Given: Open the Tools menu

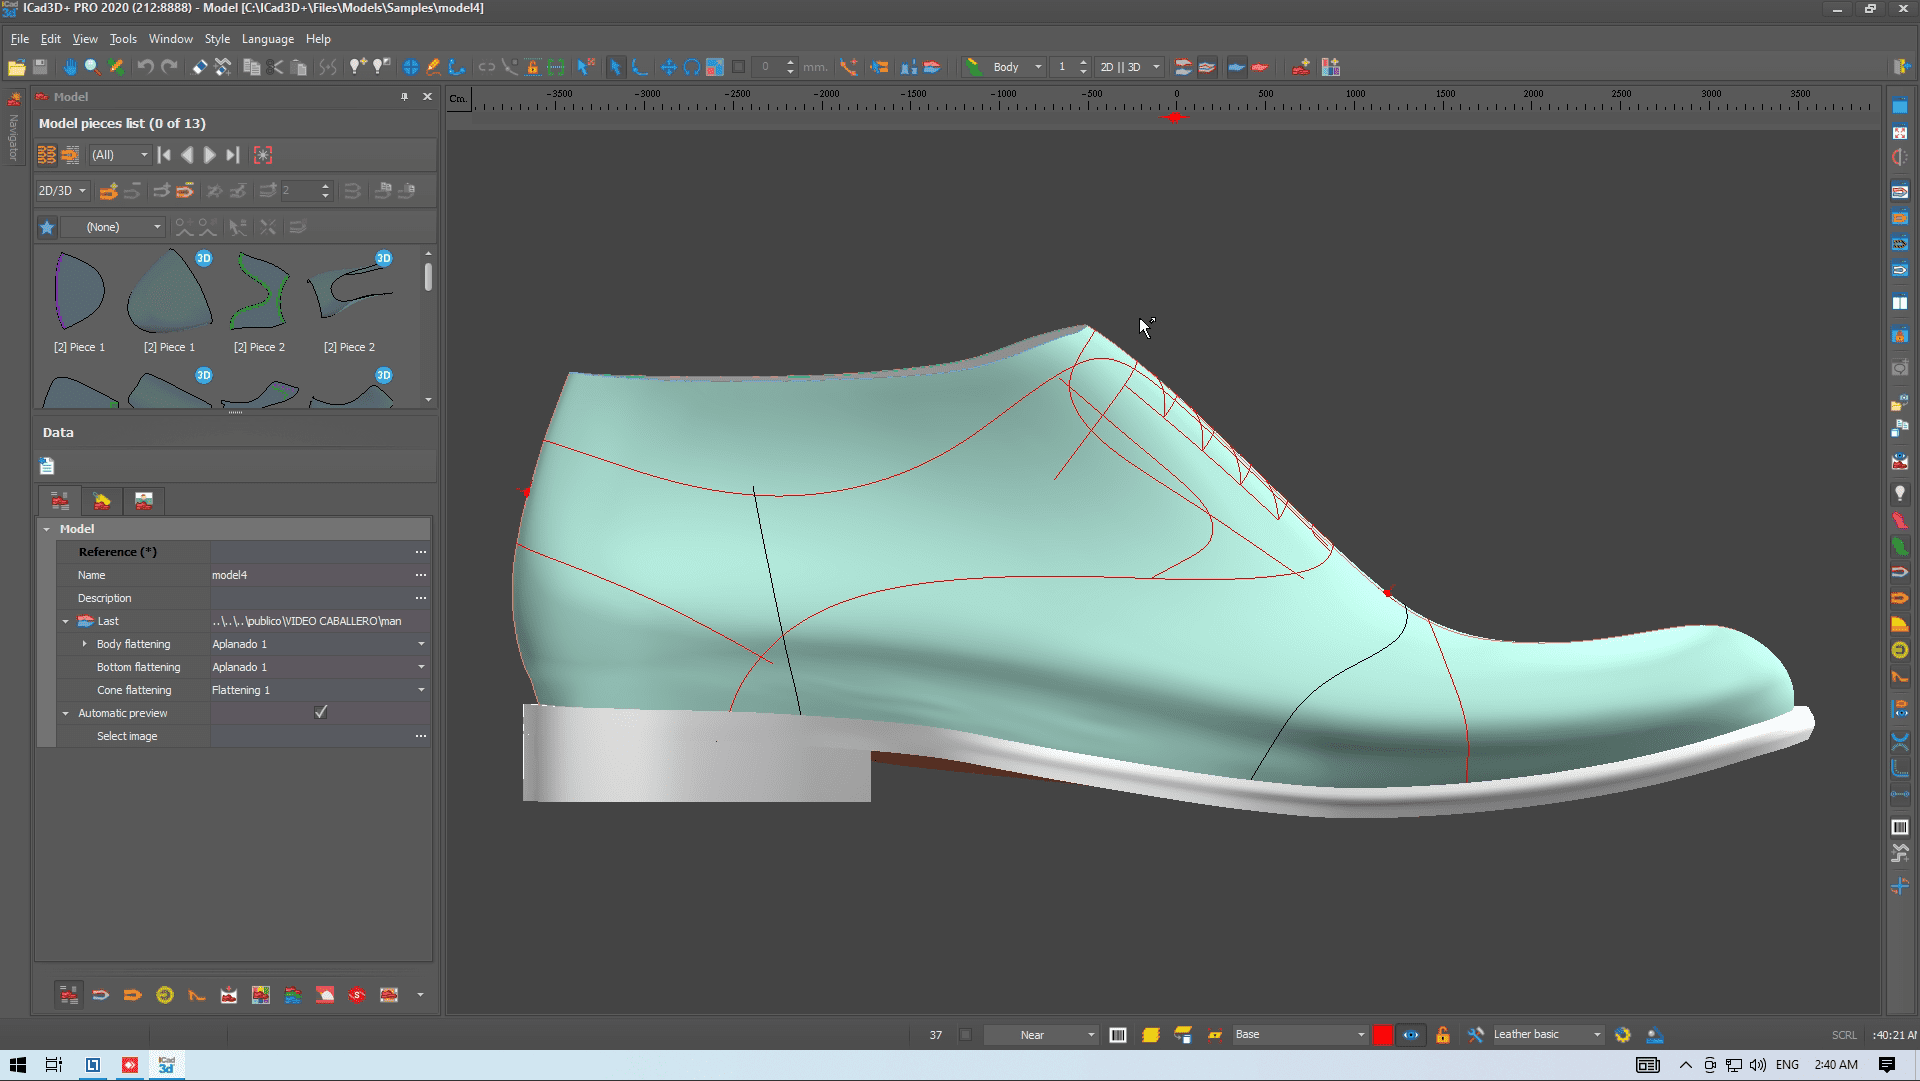Looking at the screenshot, I should coord(123,39).
